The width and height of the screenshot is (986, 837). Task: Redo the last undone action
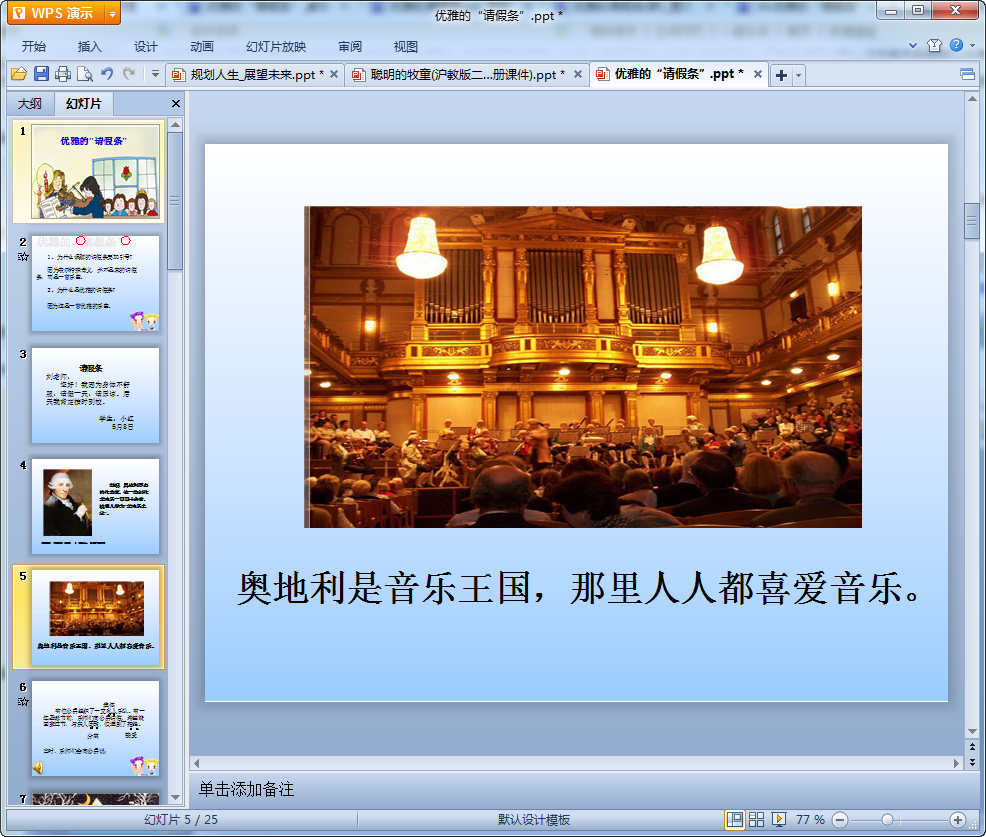pos(129,74)
